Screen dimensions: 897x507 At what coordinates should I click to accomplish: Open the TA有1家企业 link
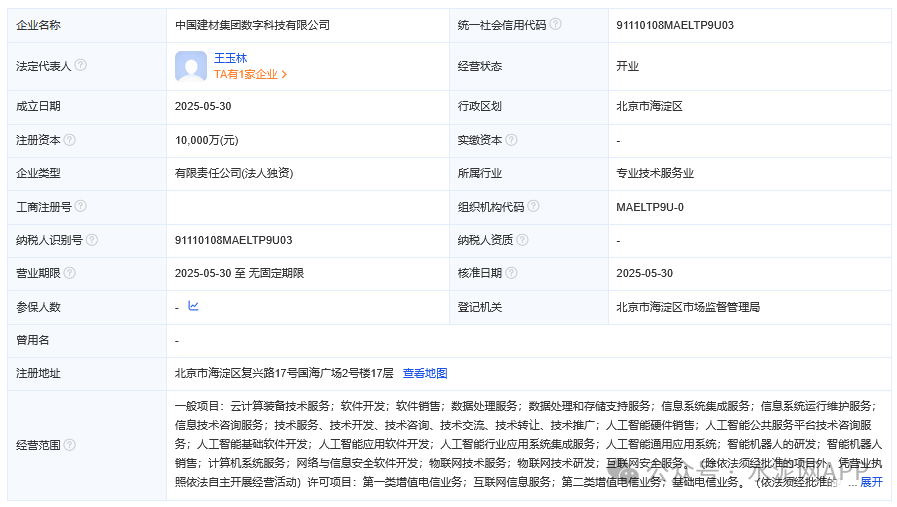tap(250, 74)
